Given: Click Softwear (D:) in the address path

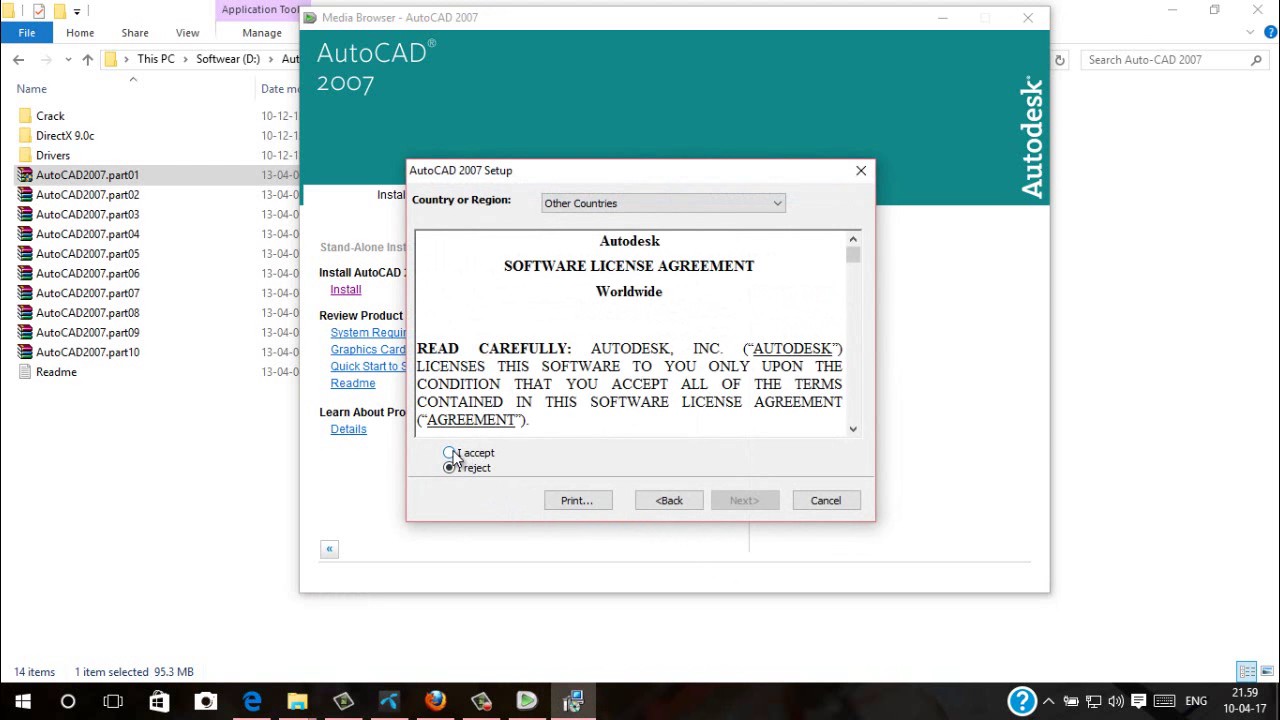Looking at the screenshot, I should click(x=228, y=60).
